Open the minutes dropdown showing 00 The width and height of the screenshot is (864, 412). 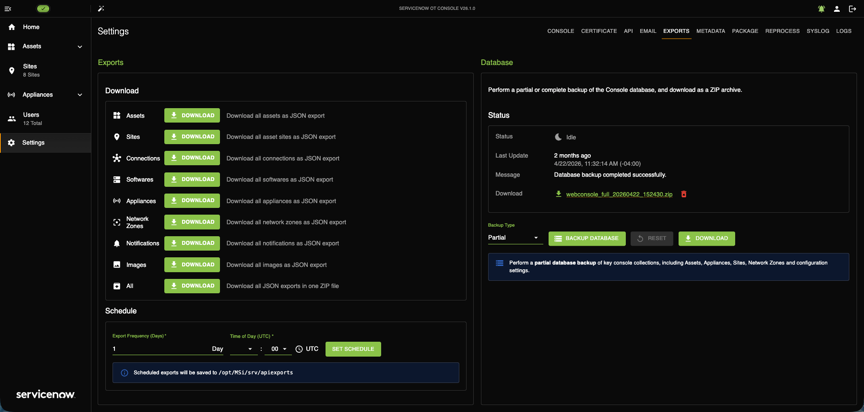[279, 349]
